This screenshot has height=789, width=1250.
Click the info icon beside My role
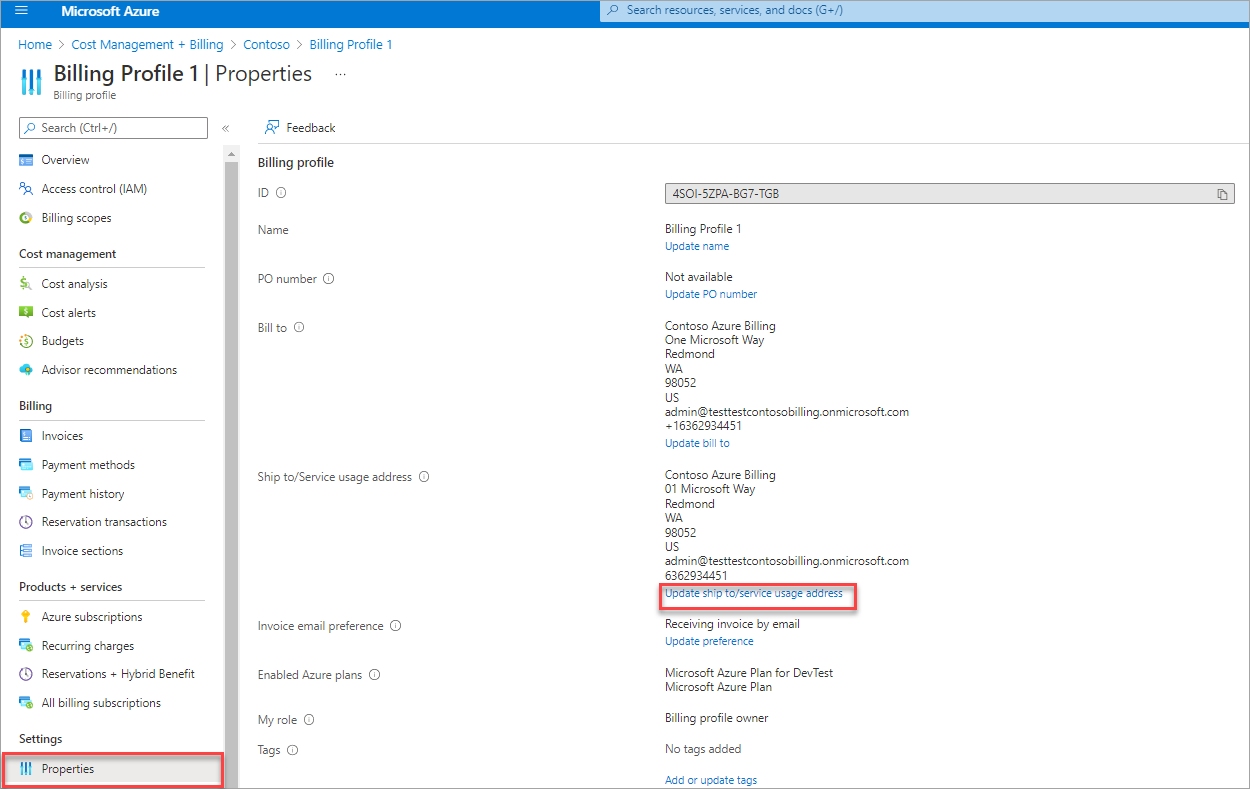pos(309,720)
